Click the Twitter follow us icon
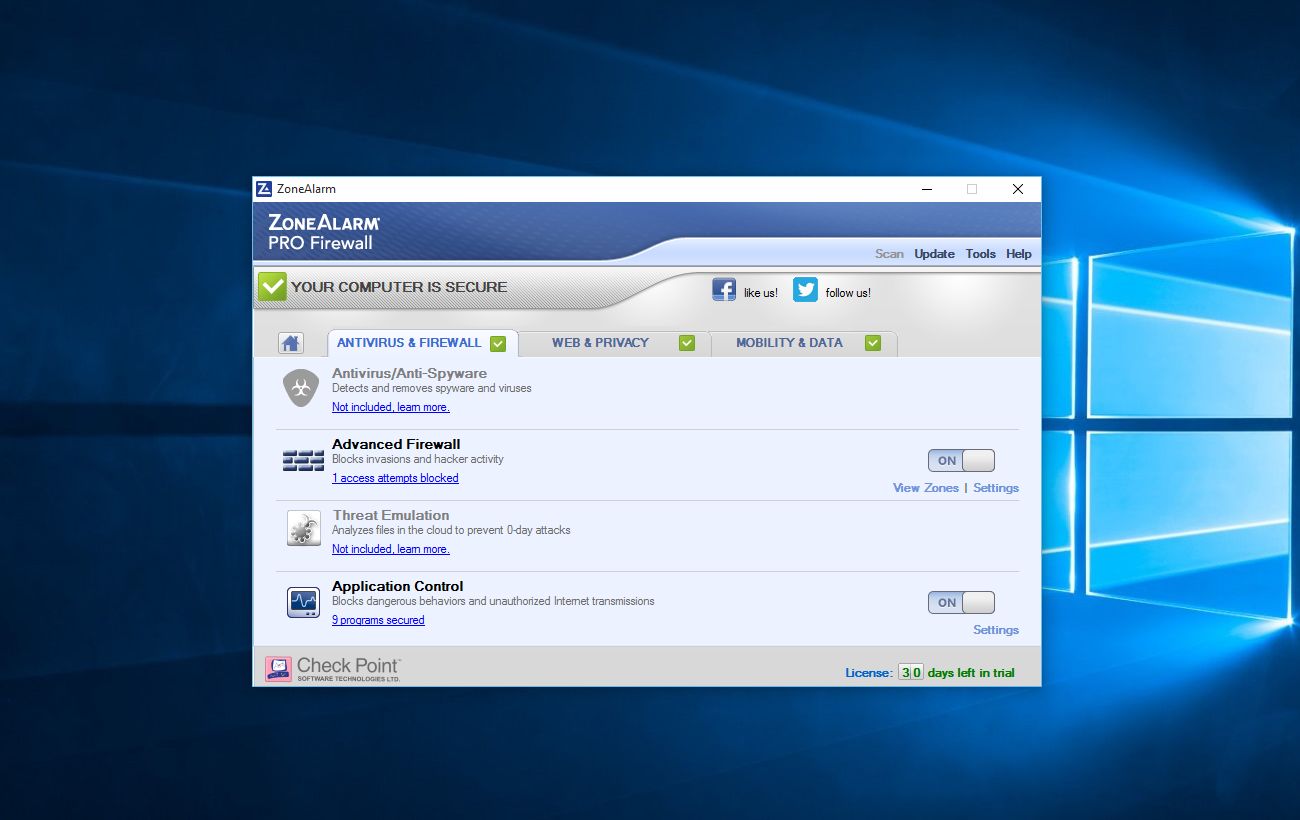This screenshot has width=1300, height=820. (x=805, y=290)
